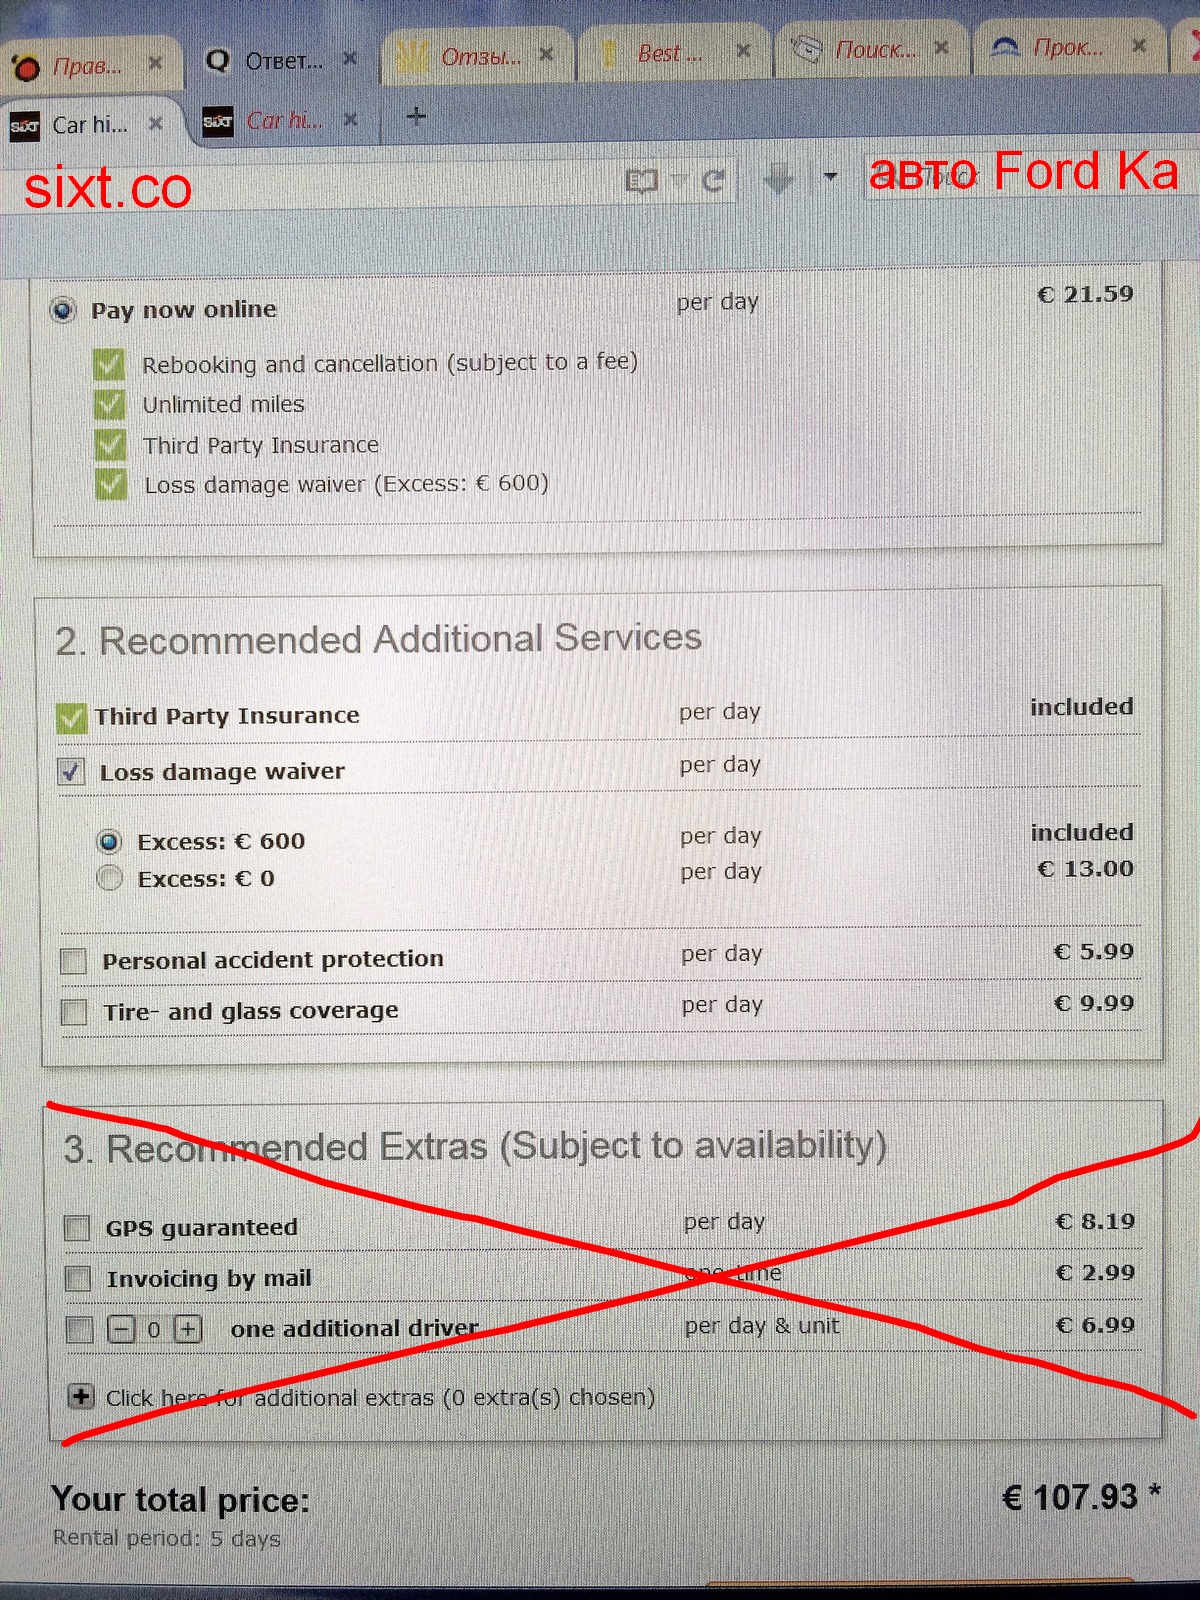Enable GPS guaranteed checkbox

77,1227
